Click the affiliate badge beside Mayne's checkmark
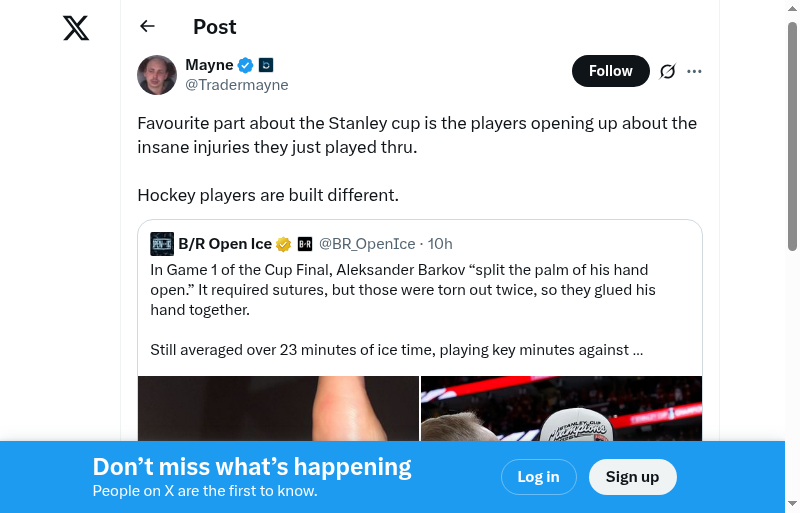 pos(266,65)
